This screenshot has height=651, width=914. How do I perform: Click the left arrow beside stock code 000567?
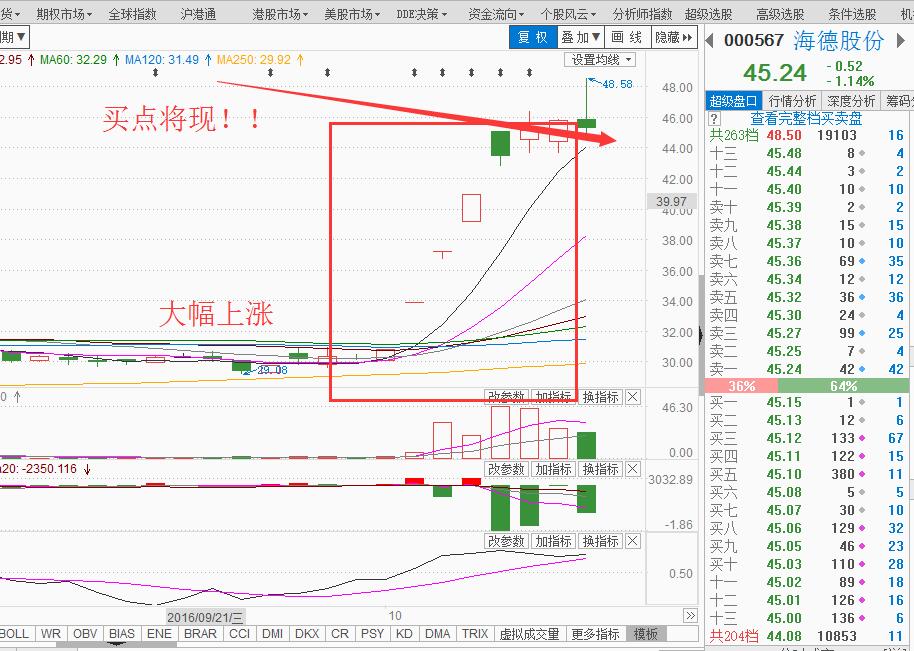pos(709,42)
